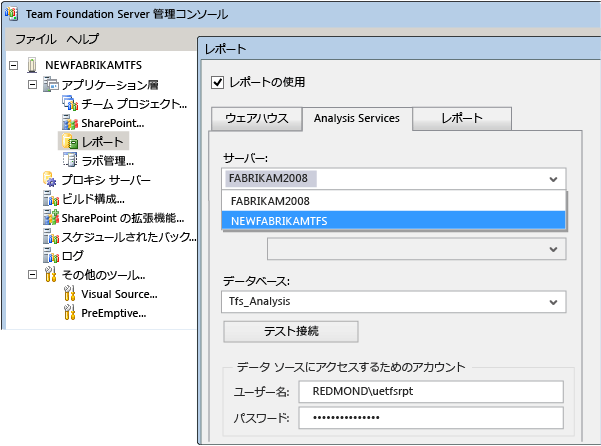Select the チーム プロジェクト tree item
This screenshot has height=446, width=601.
[134, 104]
